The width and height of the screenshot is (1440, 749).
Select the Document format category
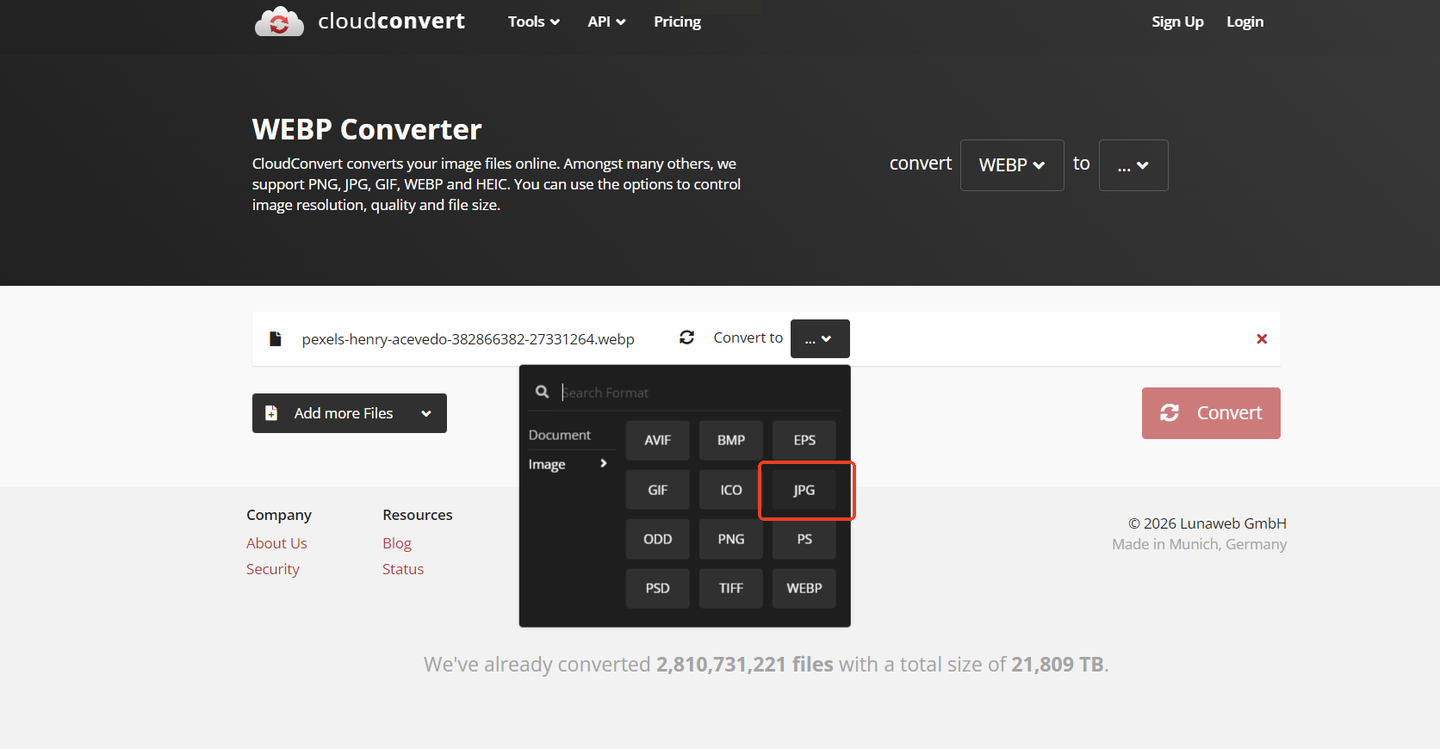560,435
